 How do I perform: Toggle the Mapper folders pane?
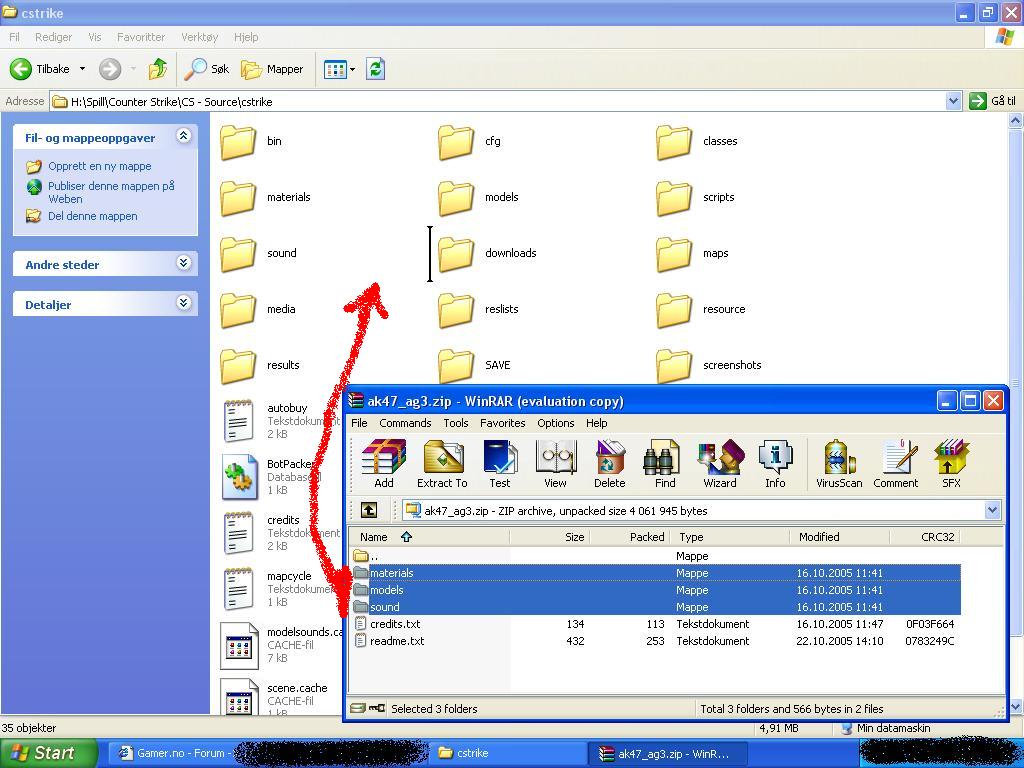272,69
